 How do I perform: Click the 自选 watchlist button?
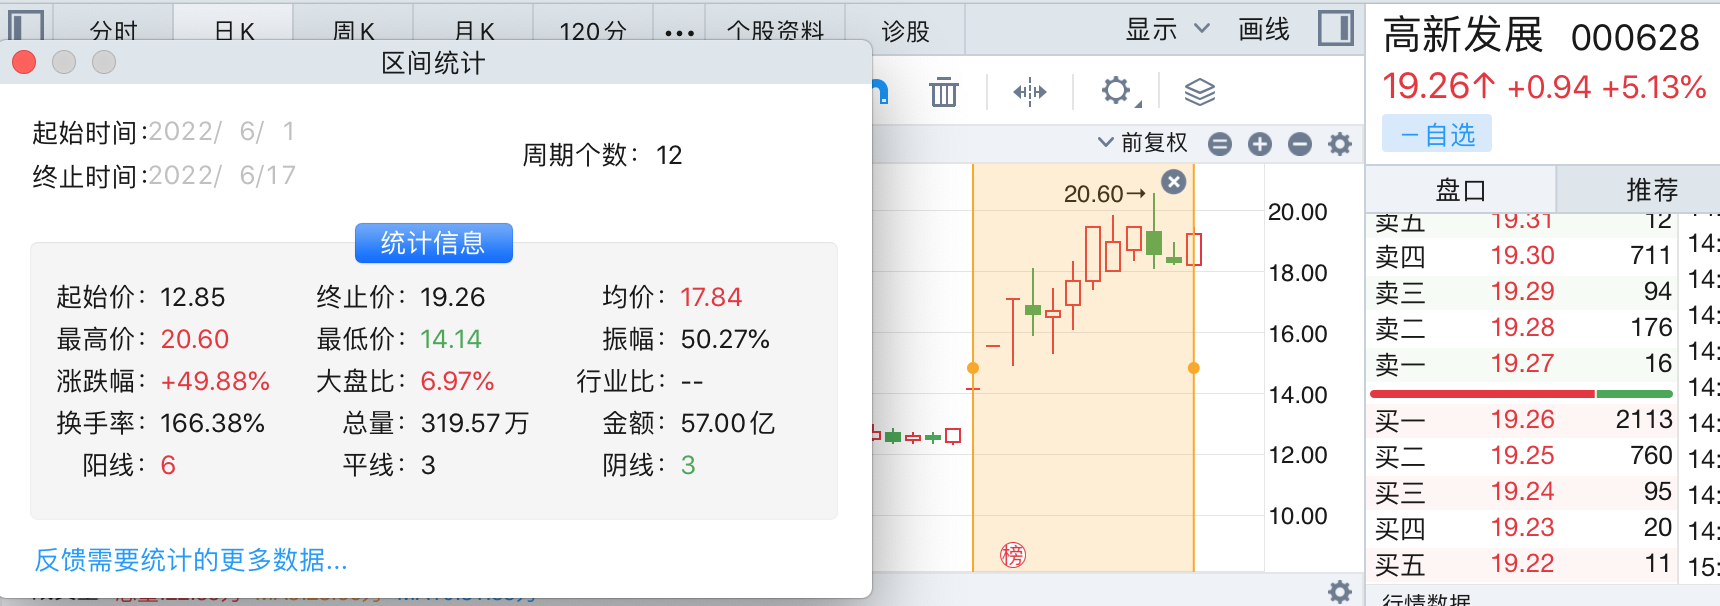tap(1437, 134)
